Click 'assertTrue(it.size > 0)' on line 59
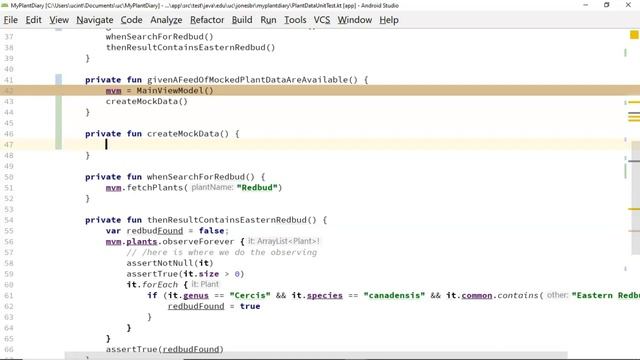The width and height of the screenshot is (640, 360). point(185,274)
